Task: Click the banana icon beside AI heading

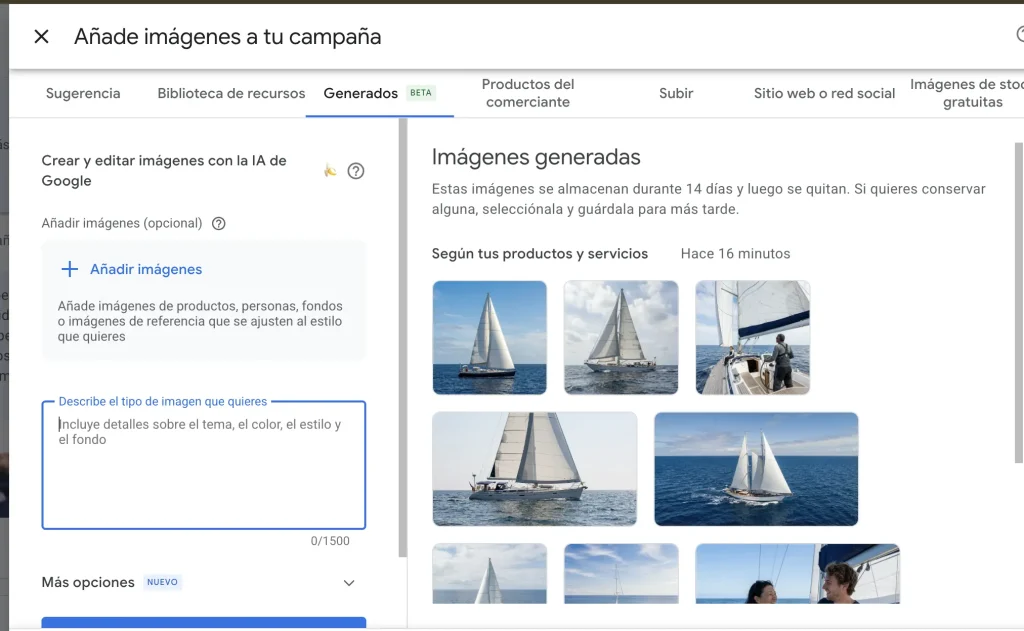Action: click(329, 171)
